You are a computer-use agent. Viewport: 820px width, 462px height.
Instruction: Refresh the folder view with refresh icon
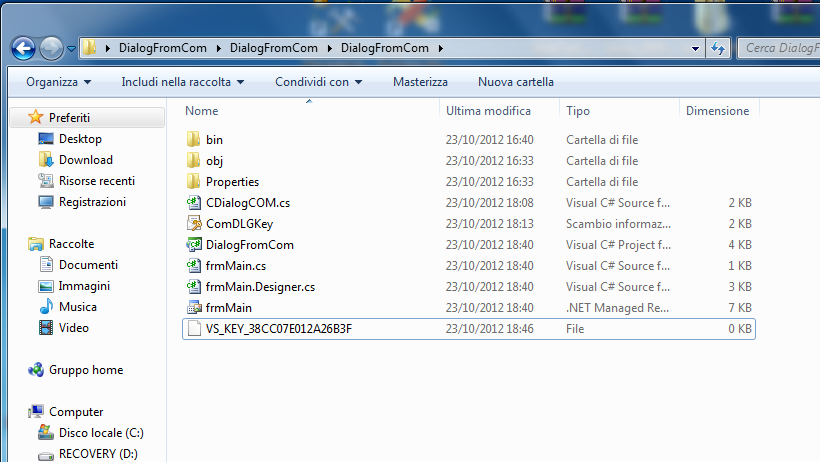coord(718,49)
